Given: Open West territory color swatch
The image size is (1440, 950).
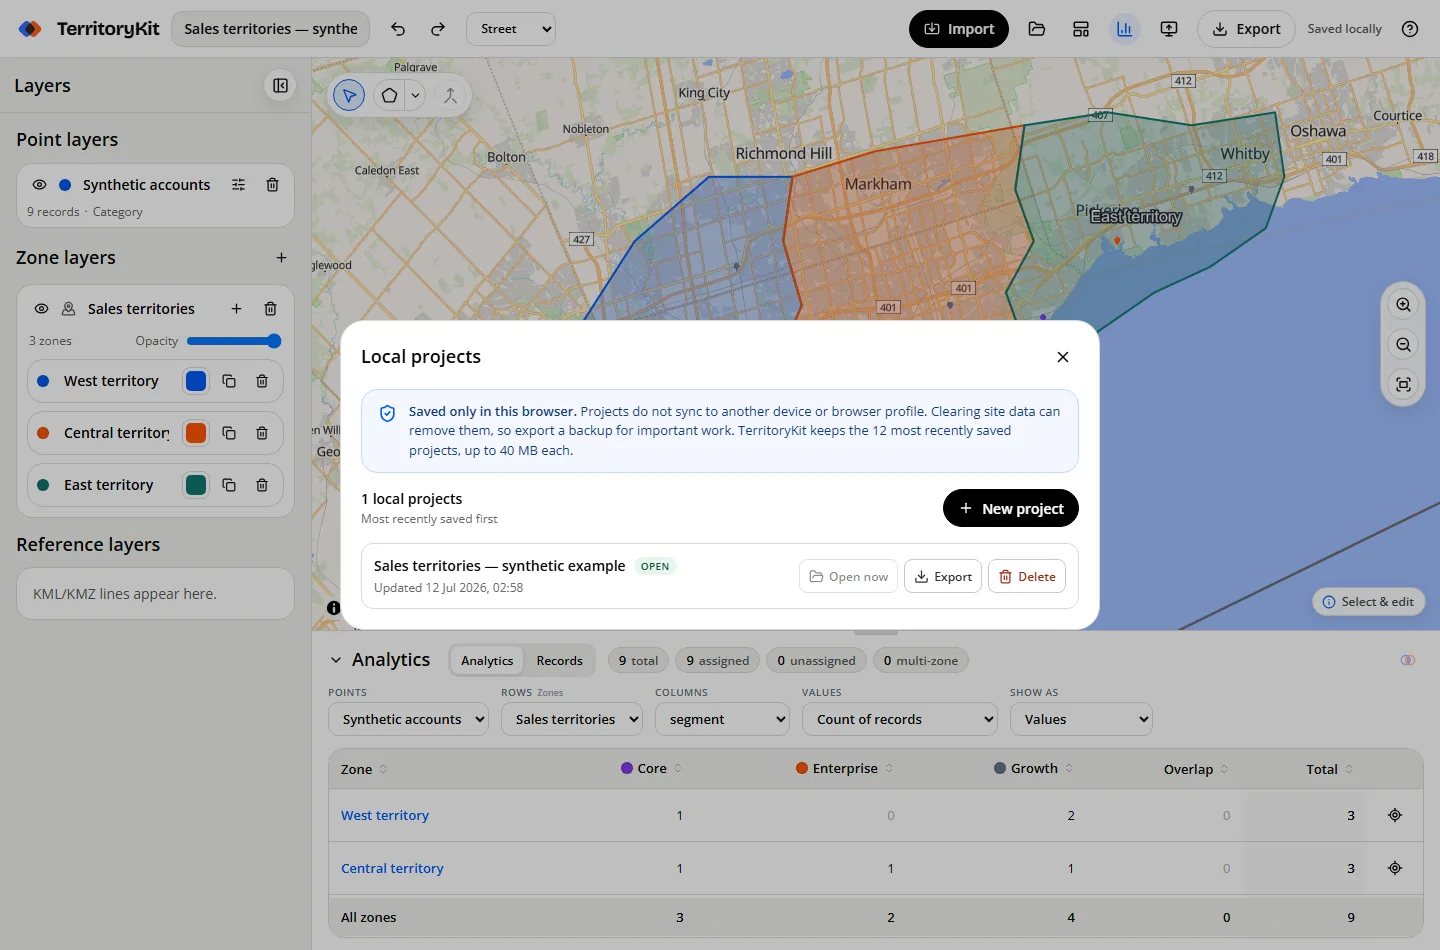Looking at the screenshot, I should coord(196,381).
